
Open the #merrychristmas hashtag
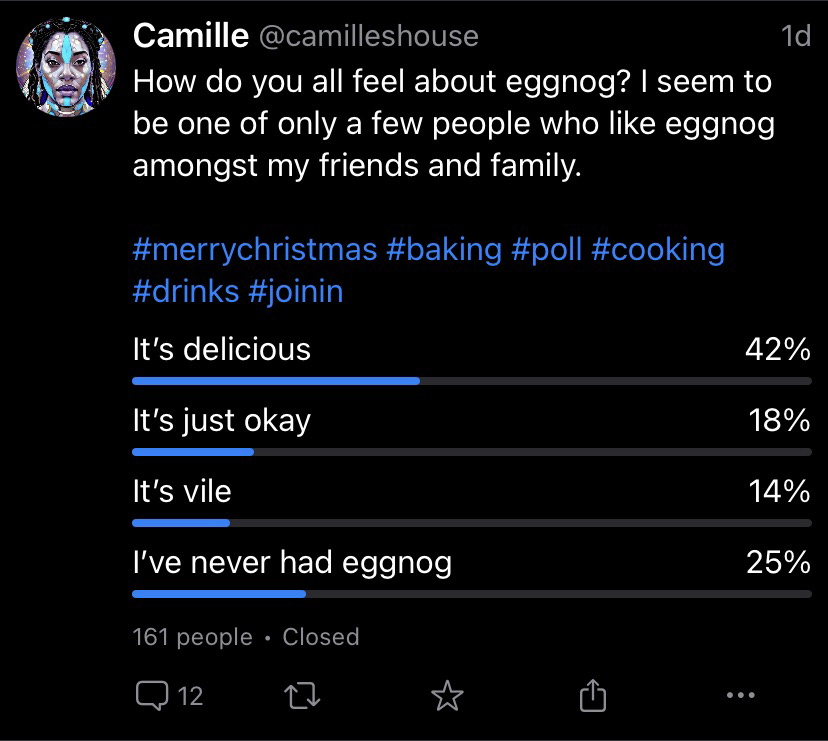pos(255,249)
